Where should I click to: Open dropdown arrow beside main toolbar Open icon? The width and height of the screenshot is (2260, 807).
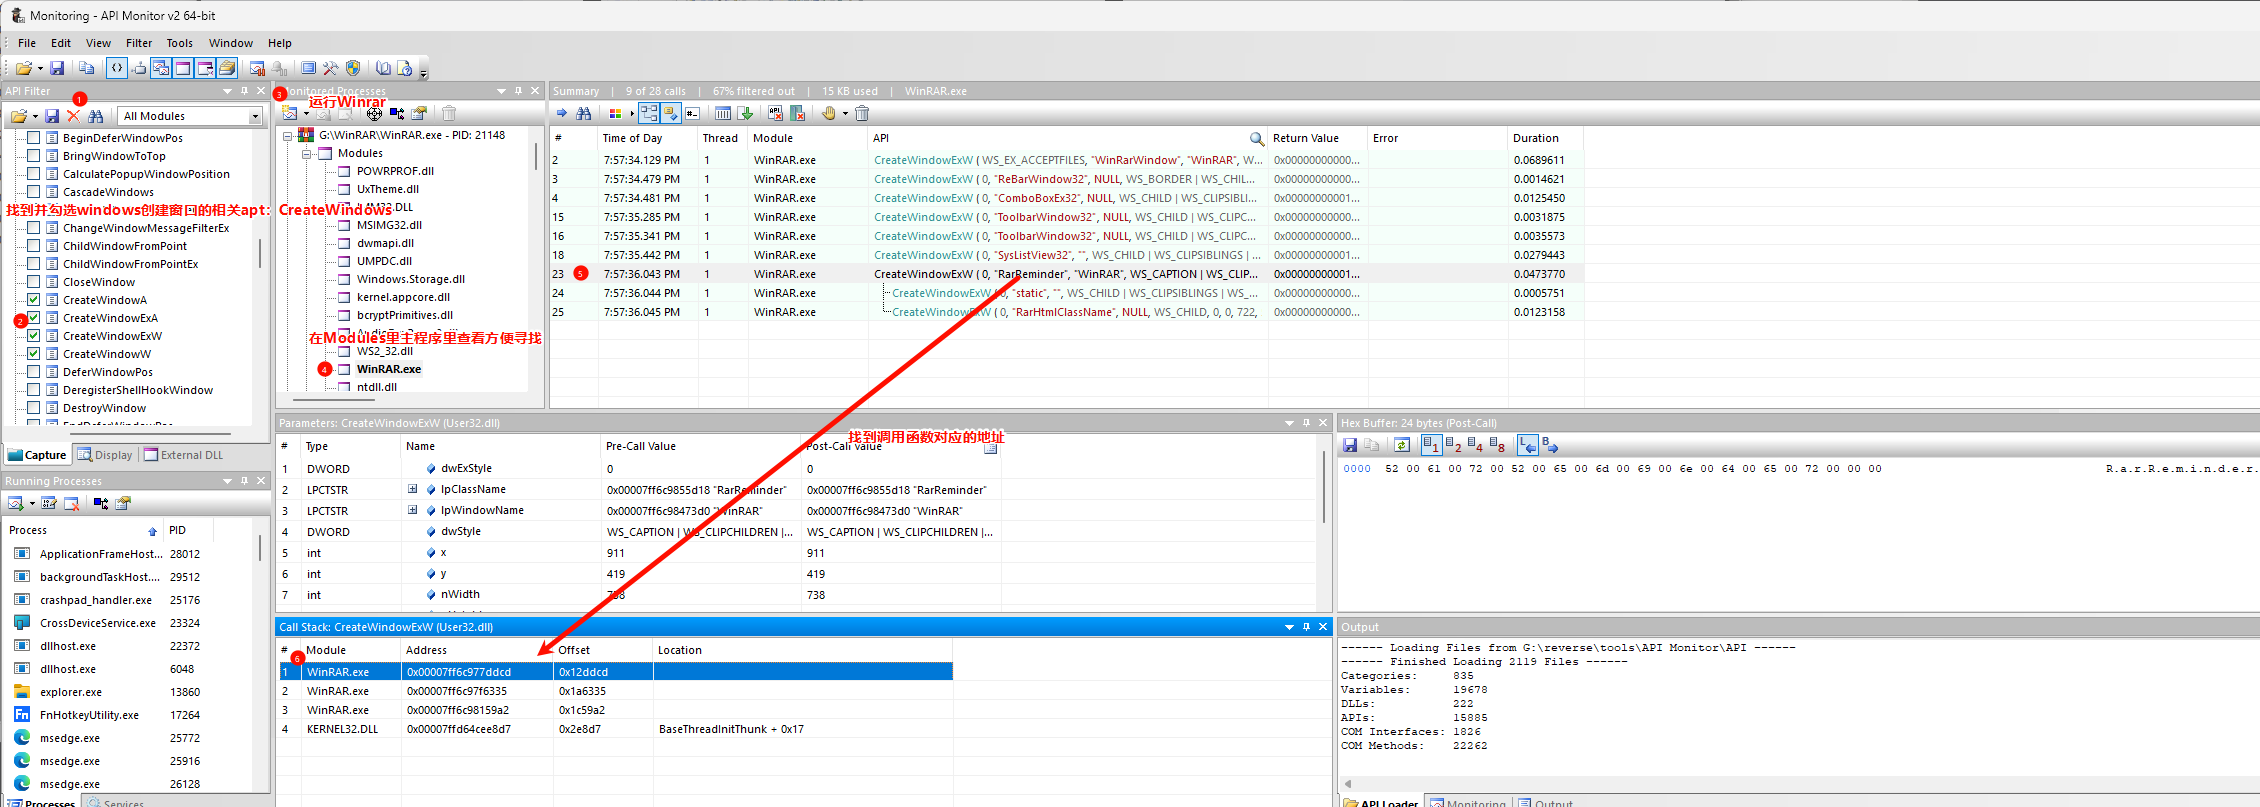[x=40, y=69]
